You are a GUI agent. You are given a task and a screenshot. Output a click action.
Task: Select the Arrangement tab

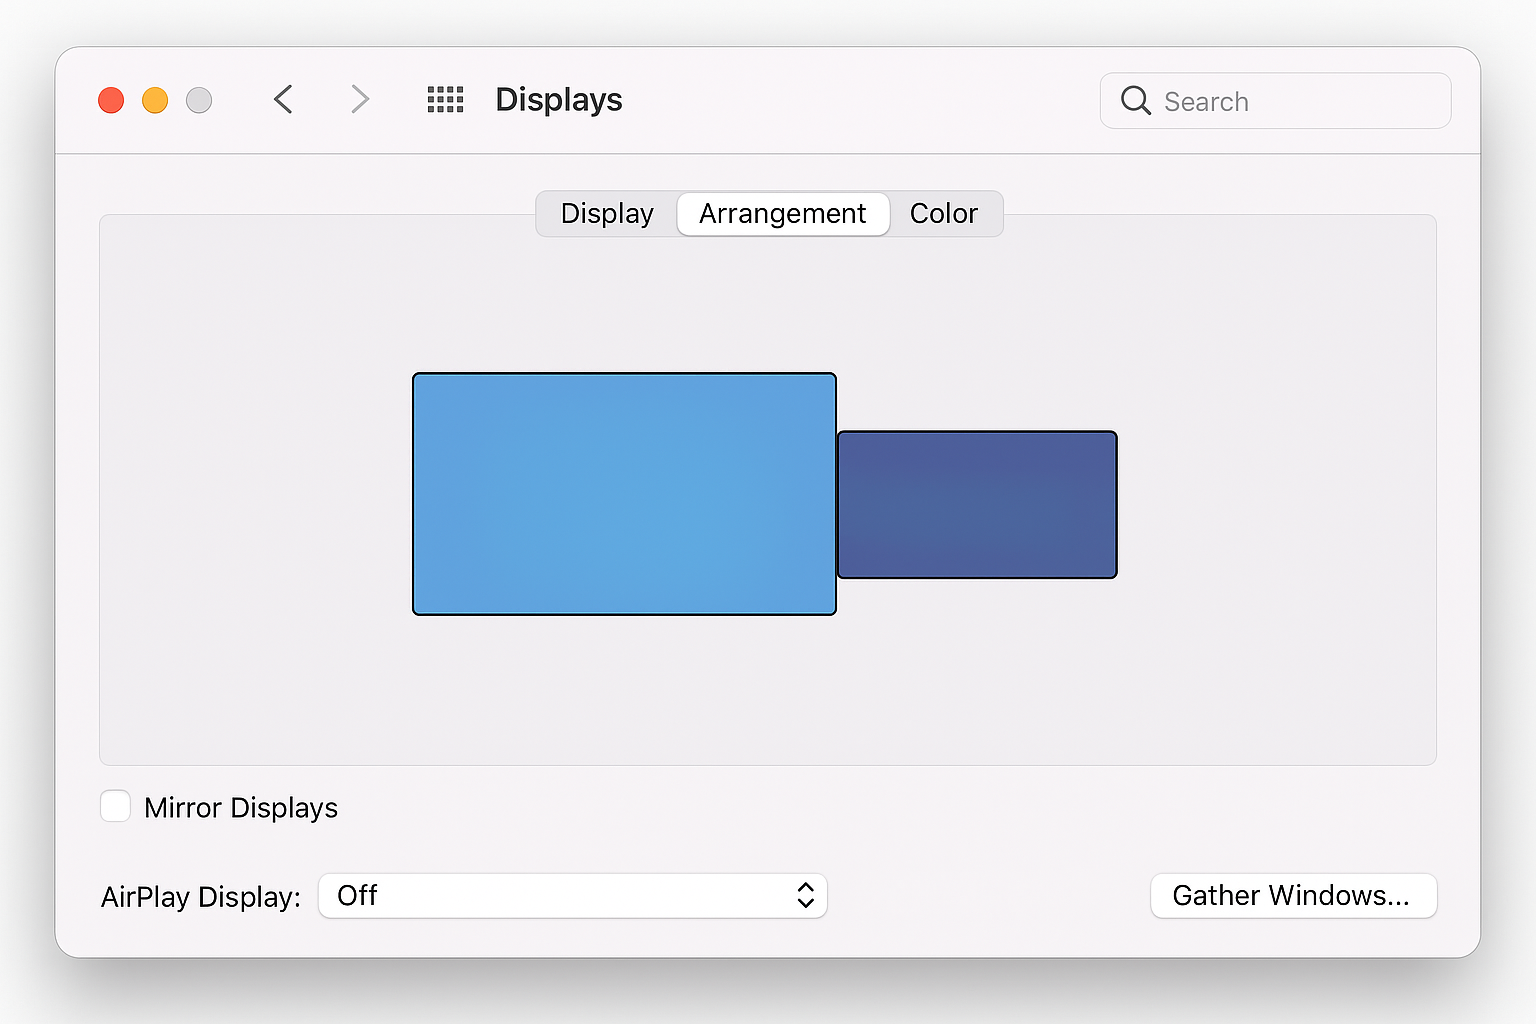[x=783, y=213]
